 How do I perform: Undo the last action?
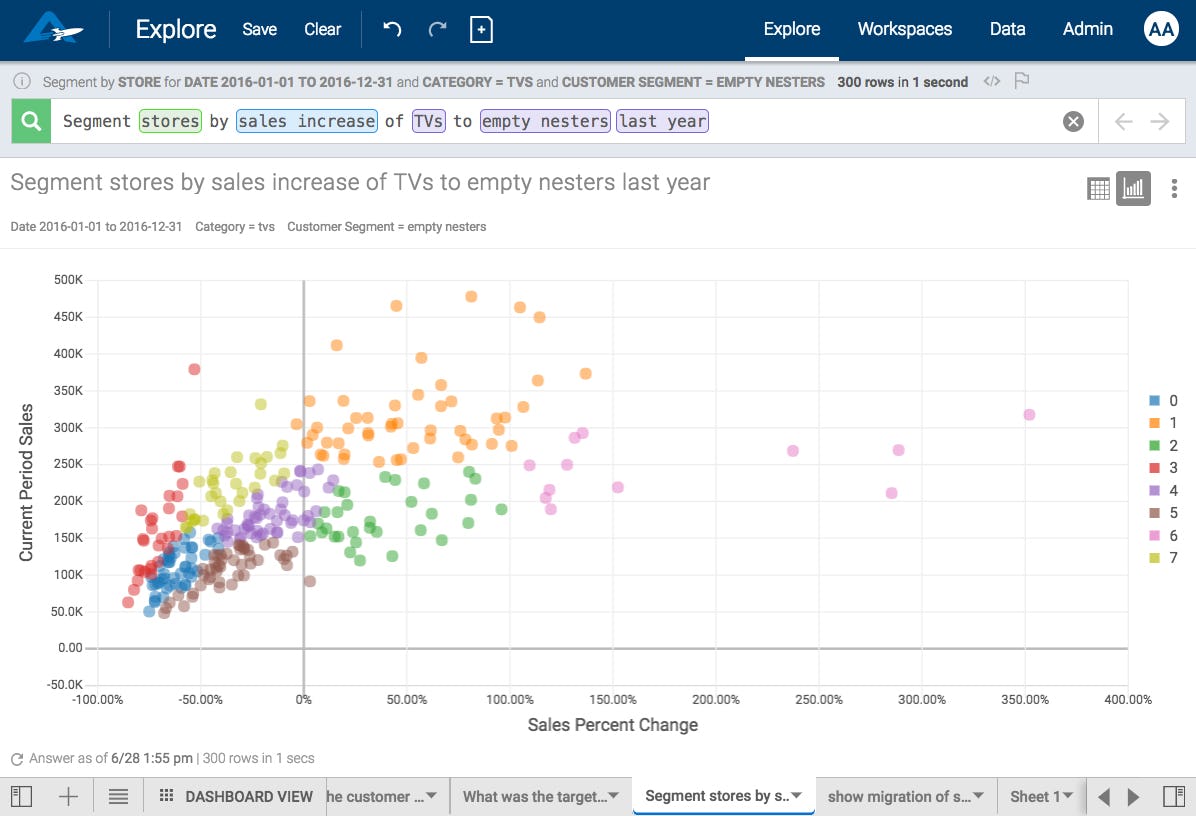tap(392, 29)
